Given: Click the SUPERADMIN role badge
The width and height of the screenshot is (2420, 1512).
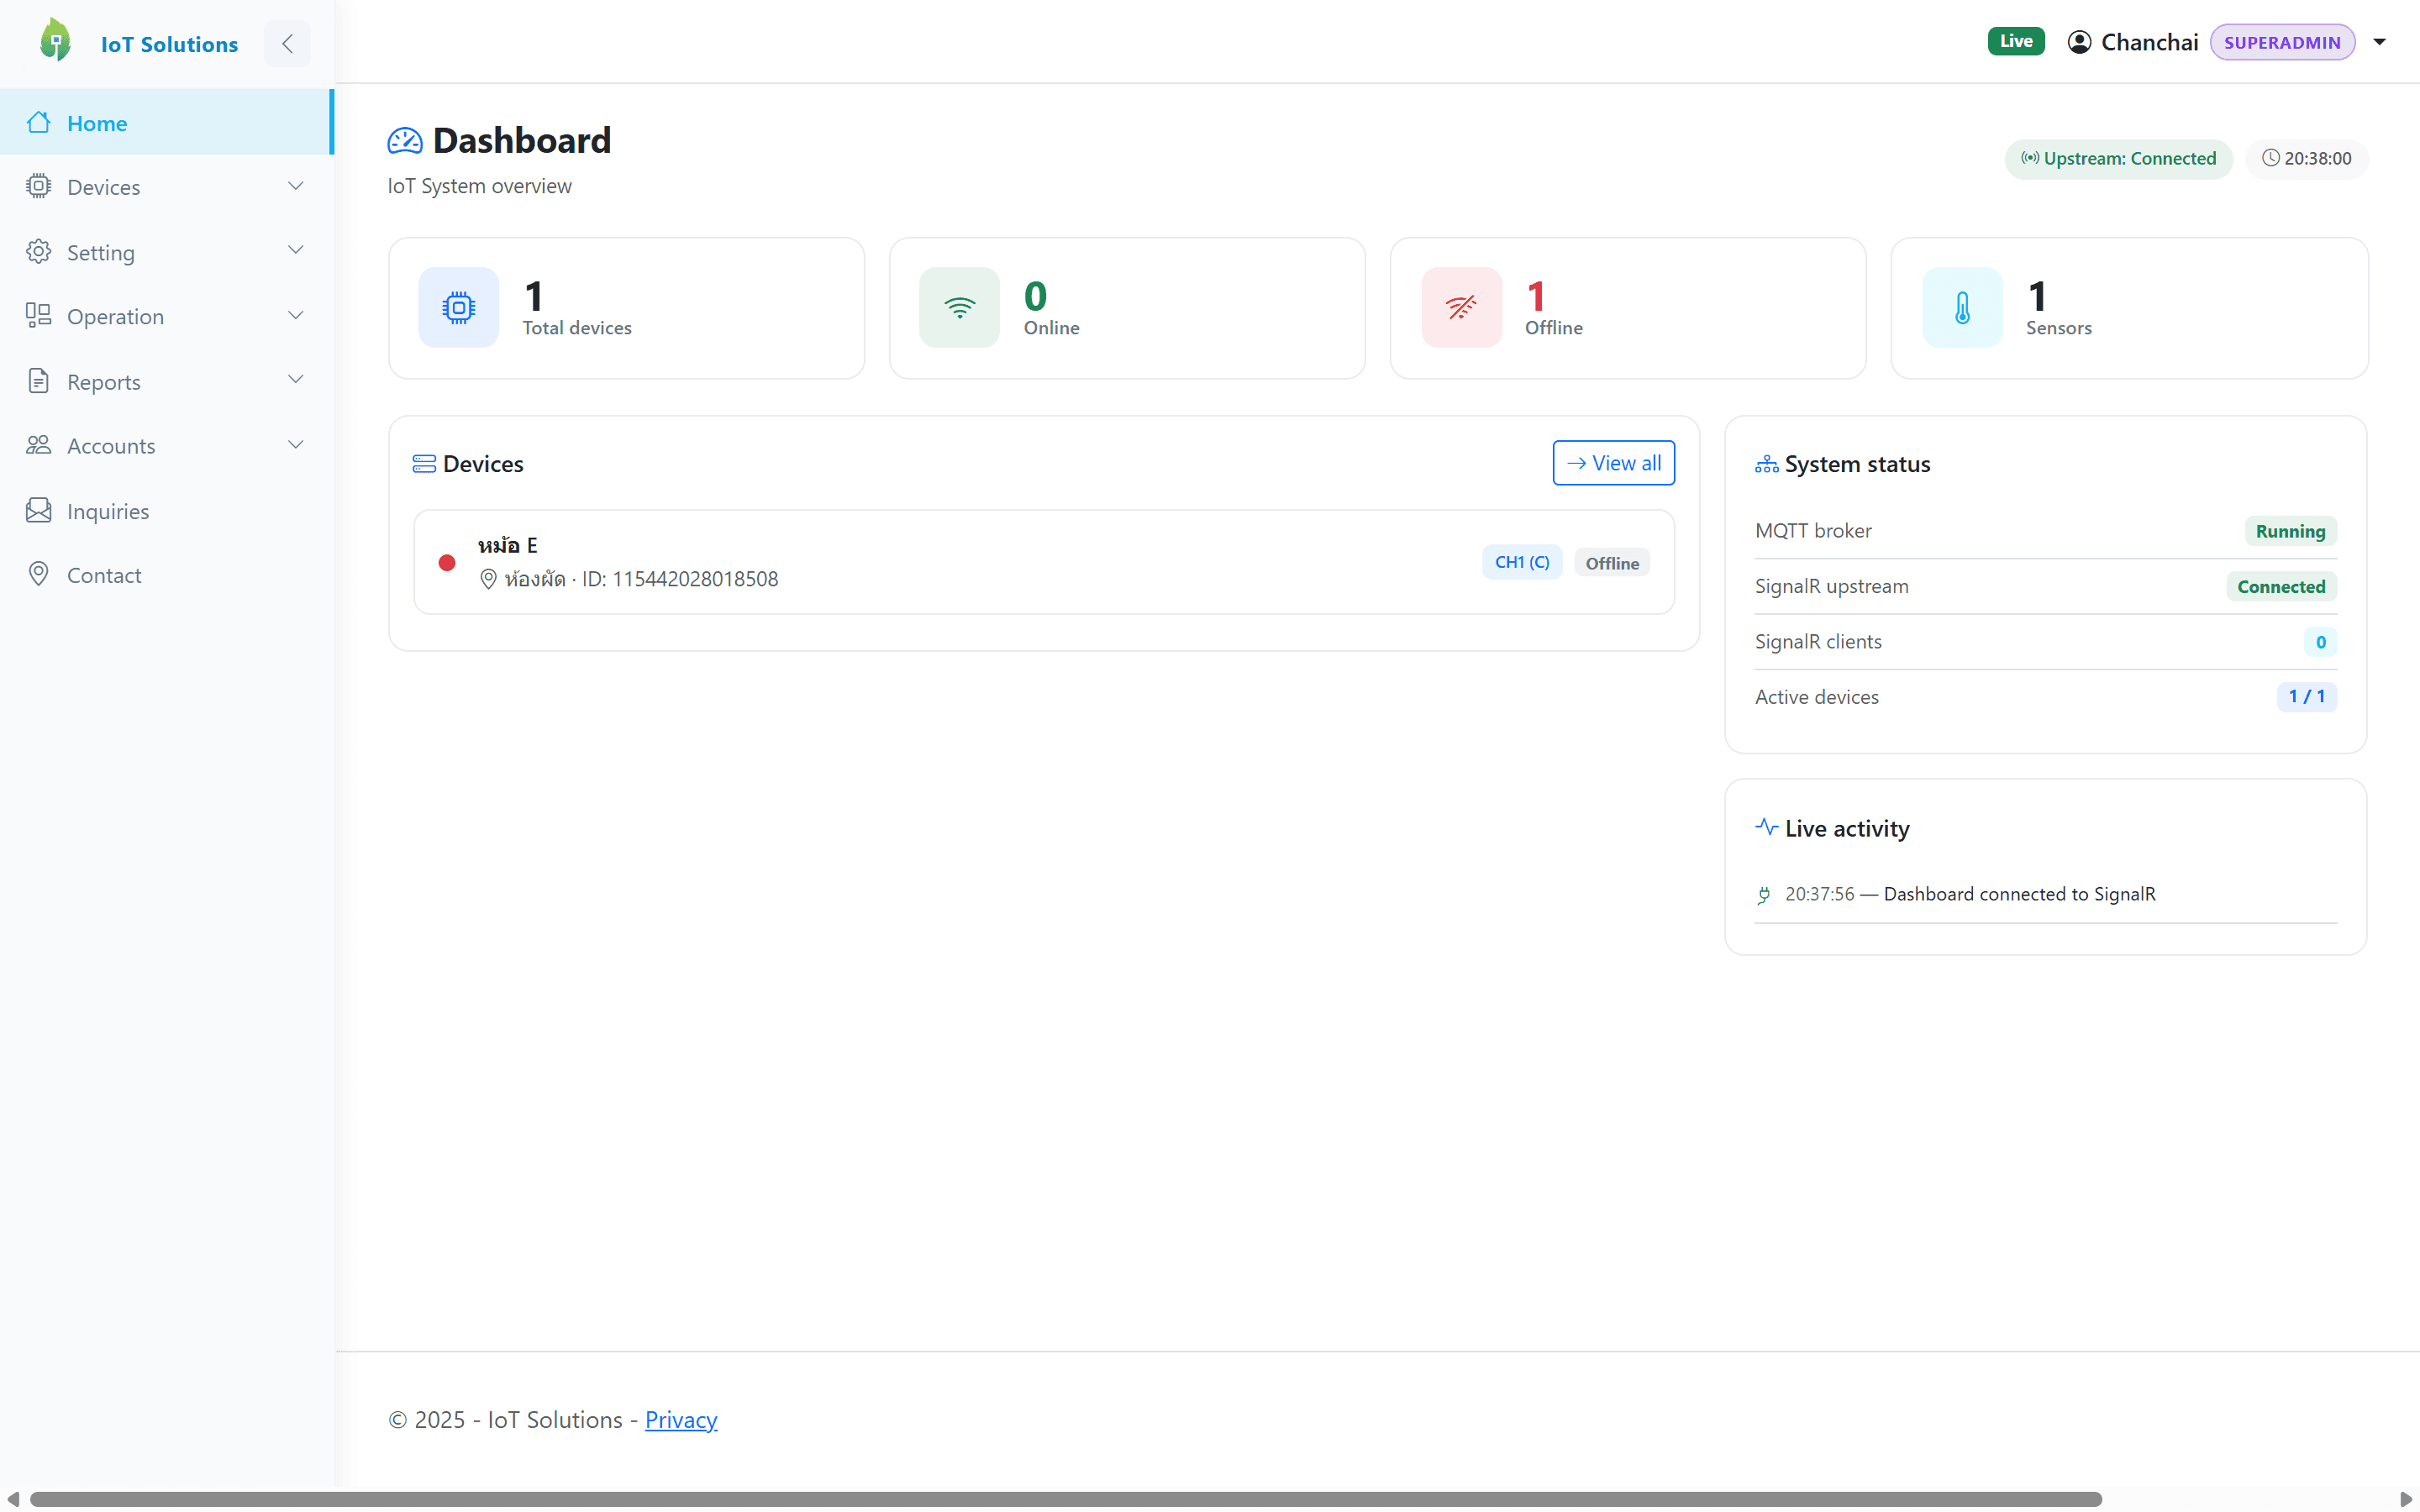Looking at the screenshot, I should pyautogui.click(x=2282, y=42).
